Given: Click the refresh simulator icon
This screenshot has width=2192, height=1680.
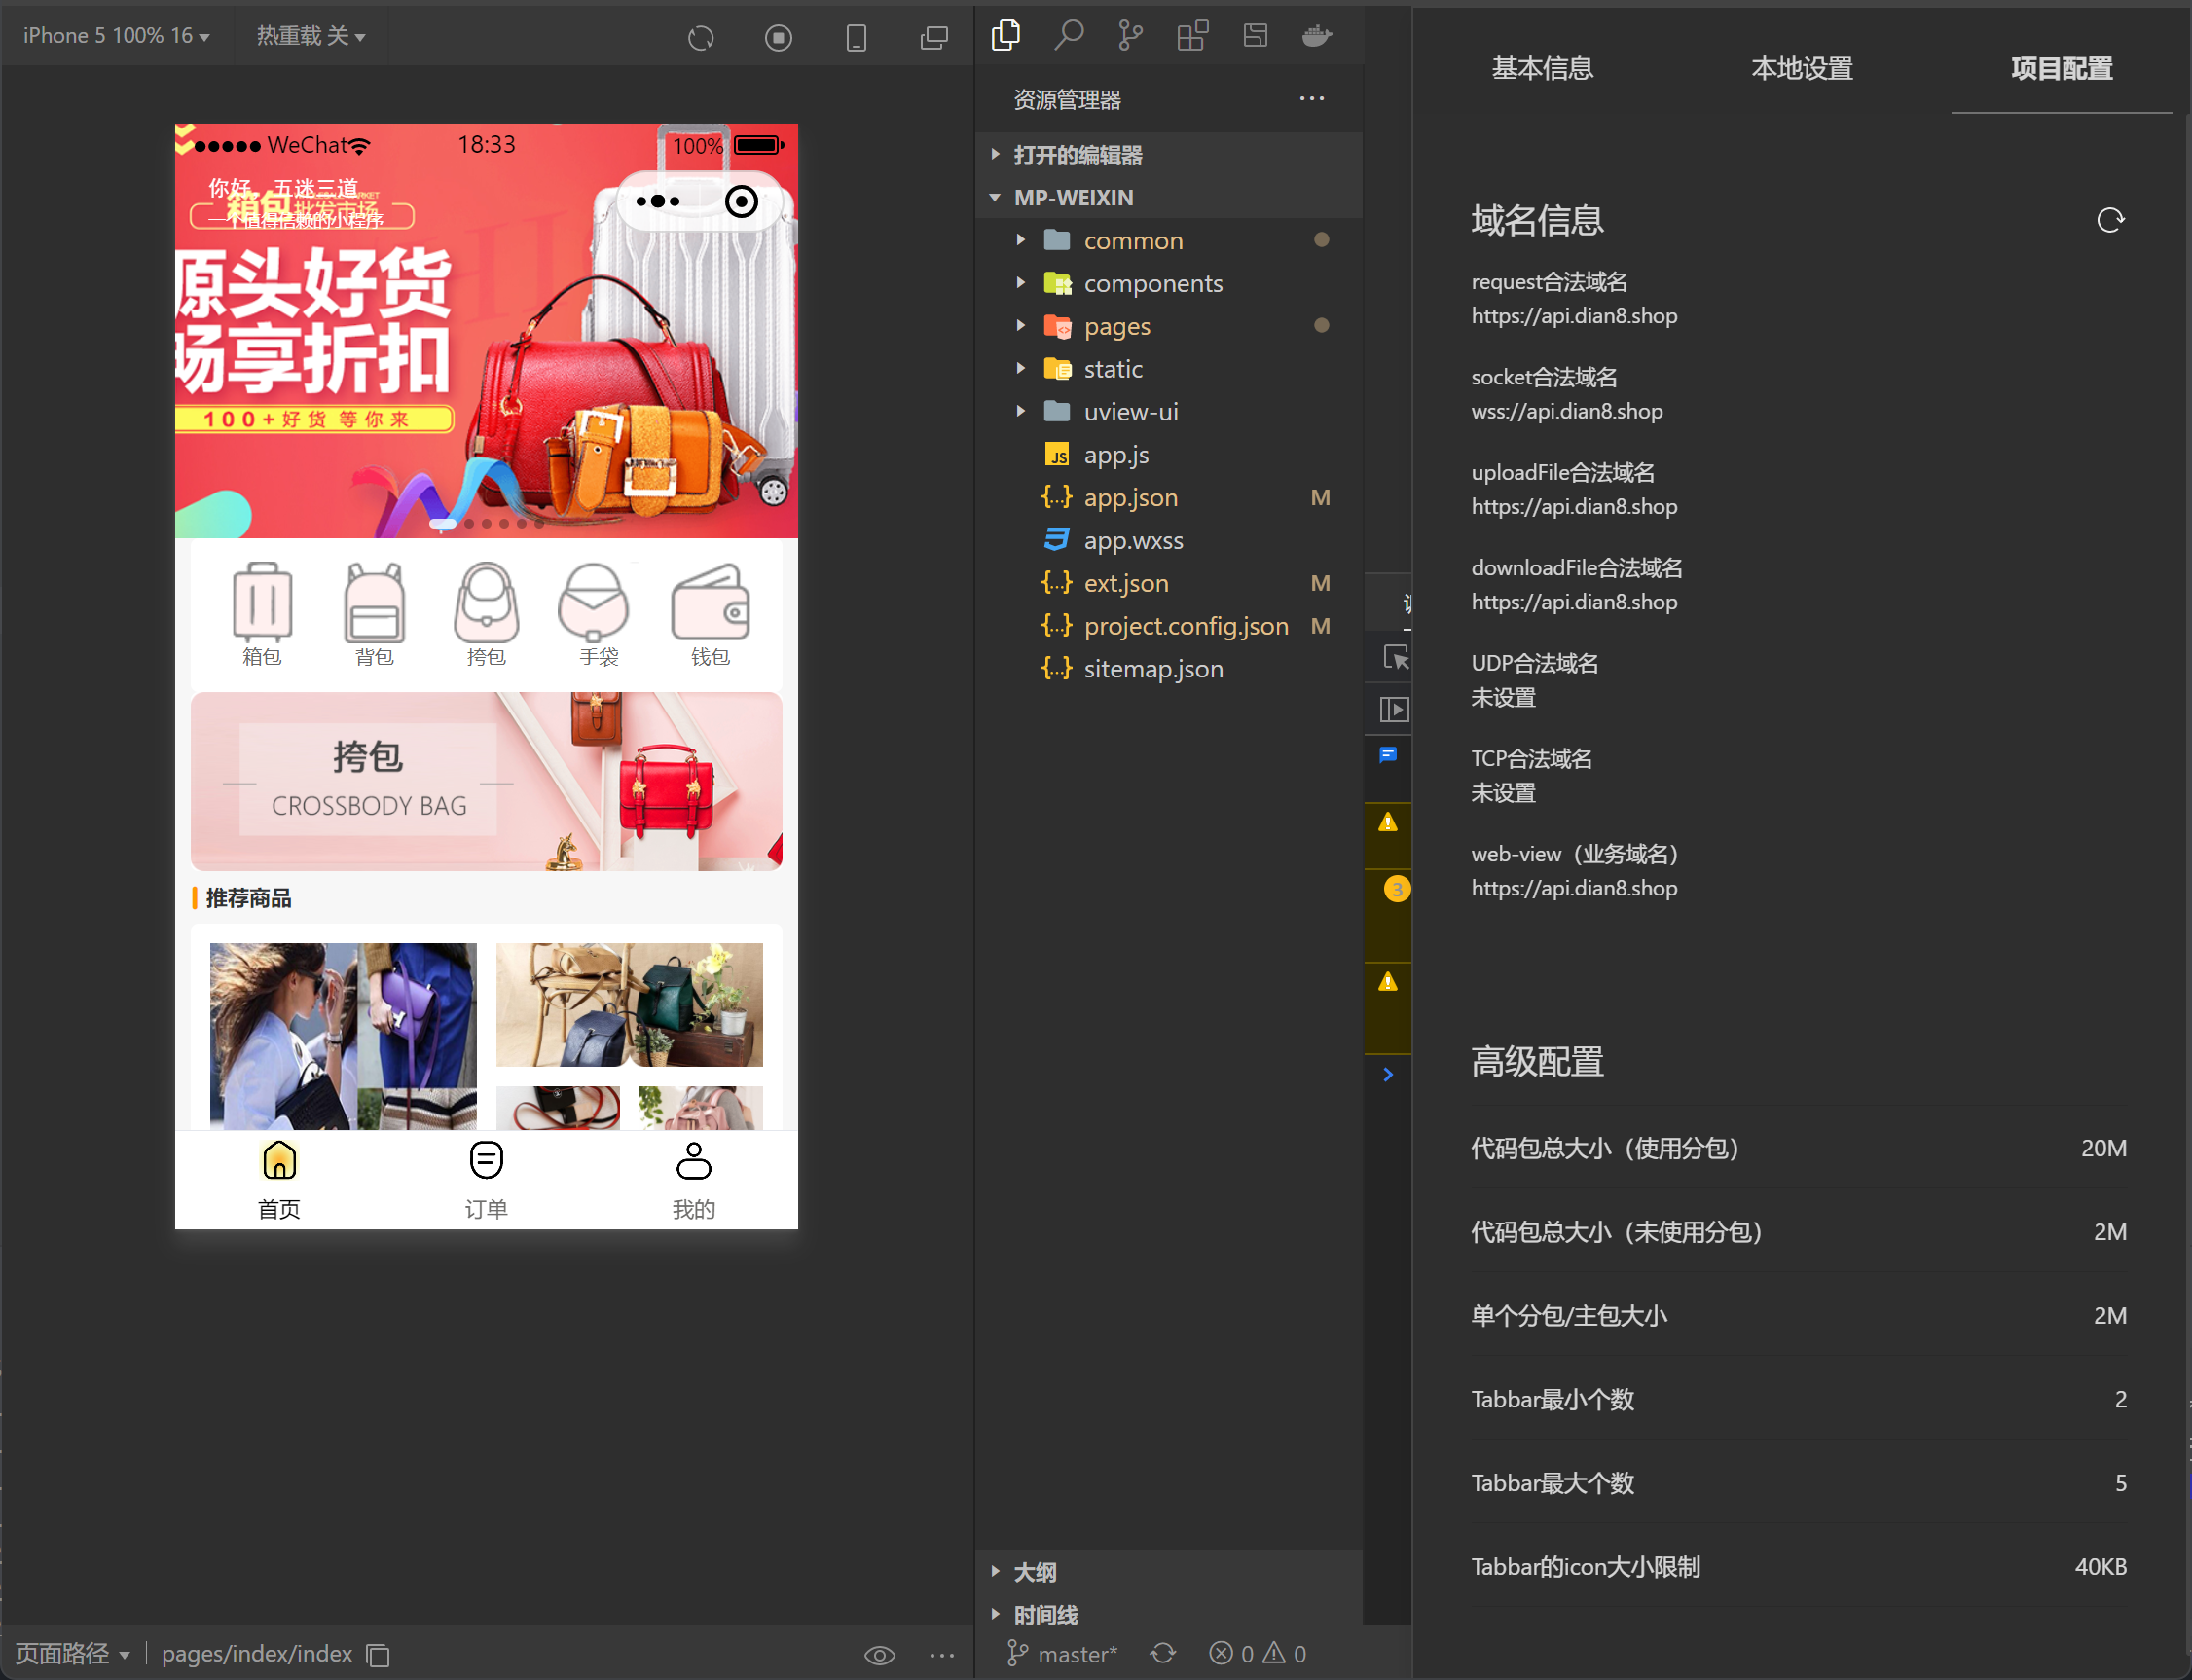Looking at the screenshot, I should click(x=701, y=38).
